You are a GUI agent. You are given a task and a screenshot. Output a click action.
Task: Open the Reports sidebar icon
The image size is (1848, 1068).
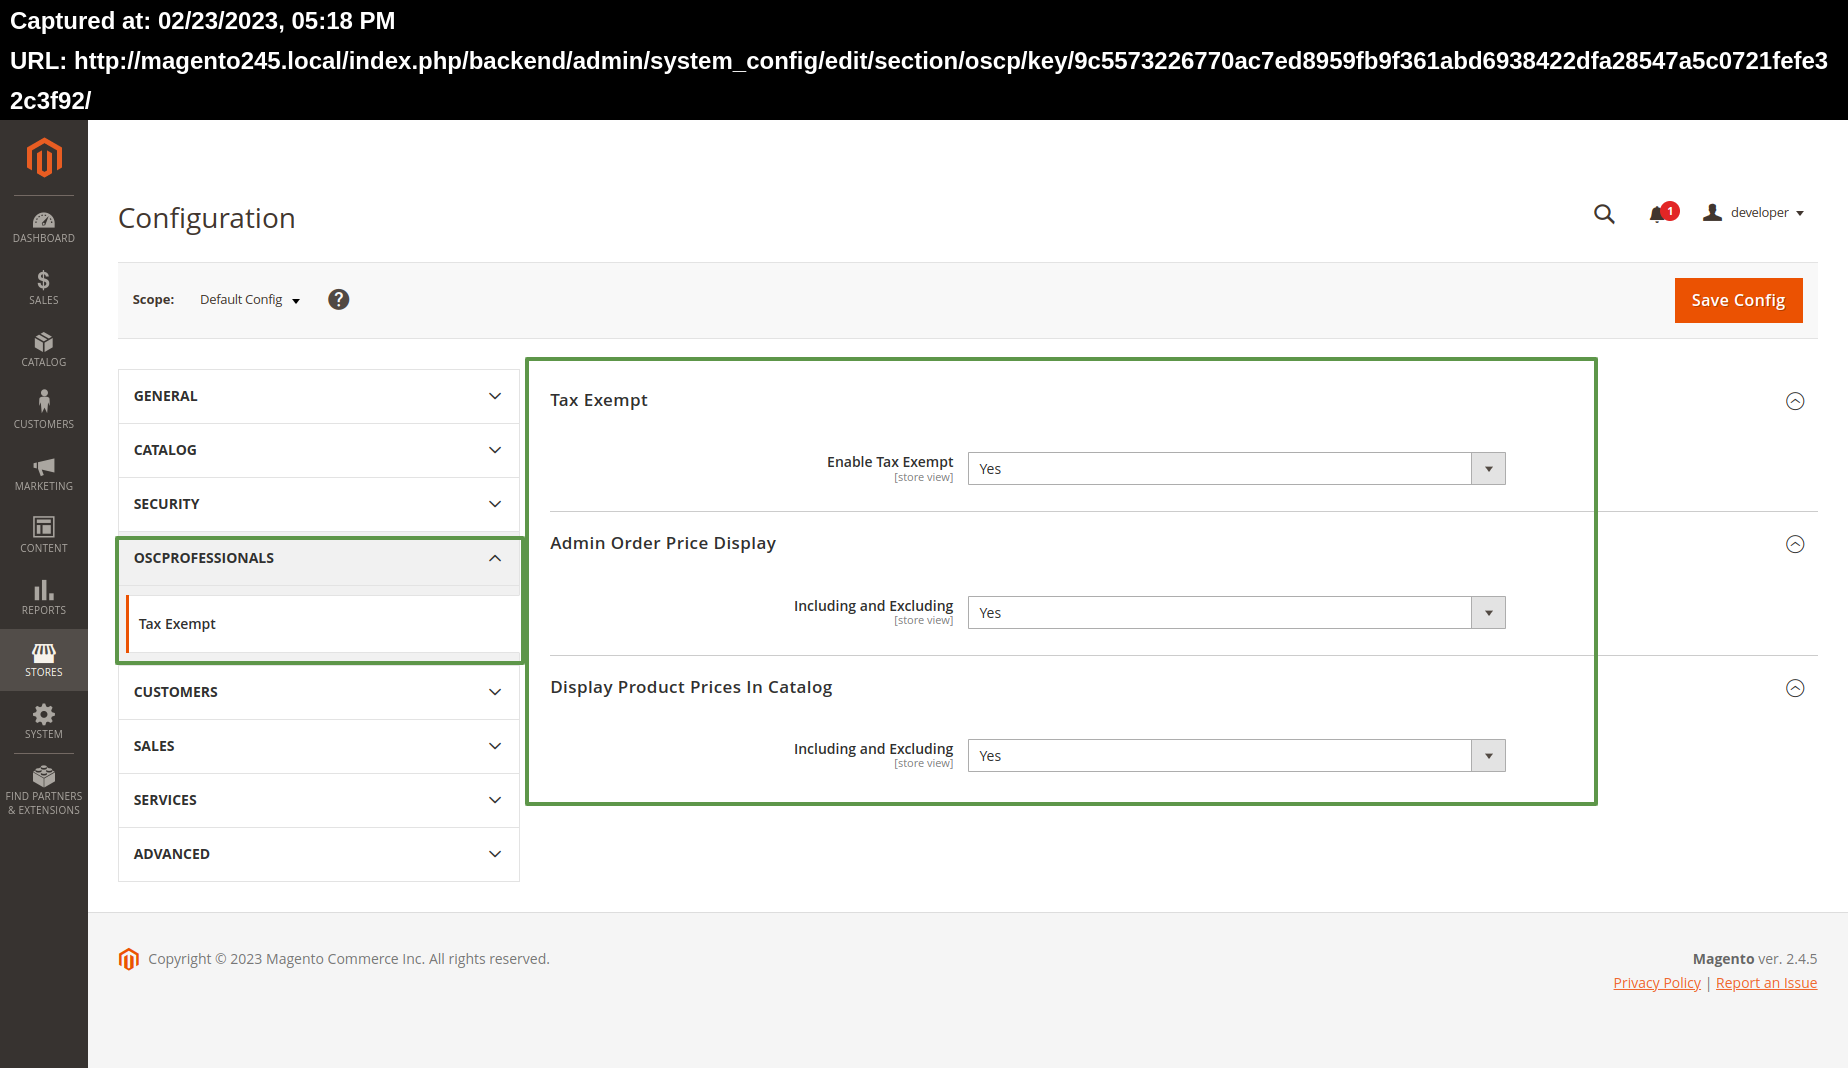click(44, 597)
